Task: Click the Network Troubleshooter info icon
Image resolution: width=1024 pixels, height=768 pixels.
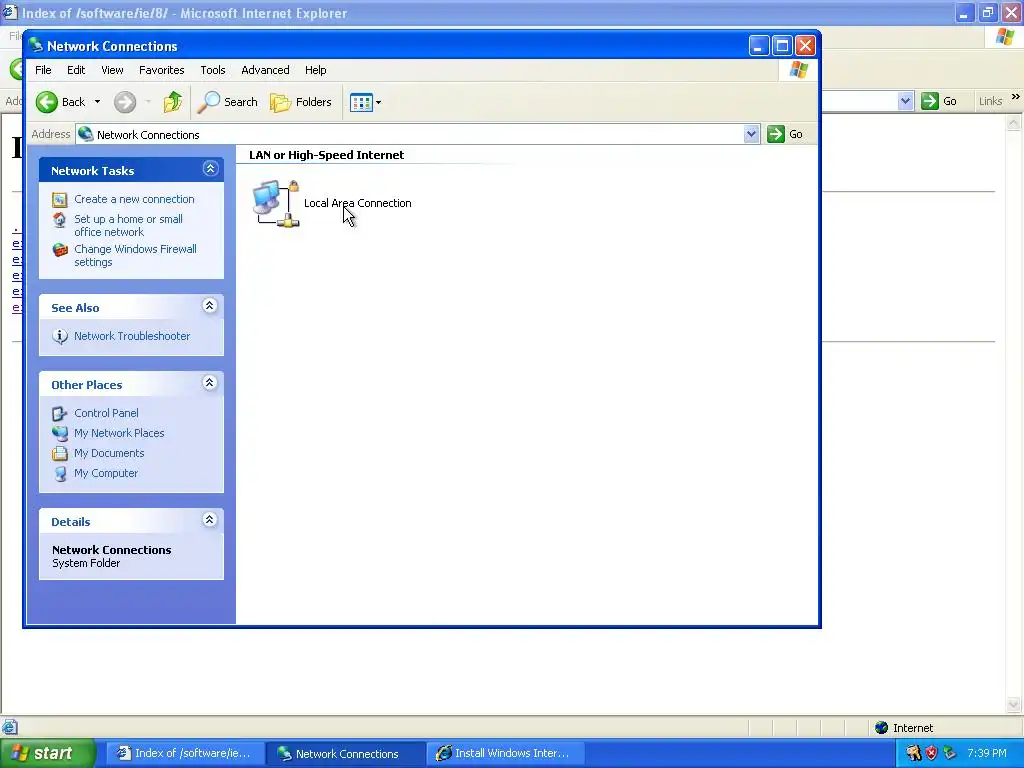Action: coord(60,336)
